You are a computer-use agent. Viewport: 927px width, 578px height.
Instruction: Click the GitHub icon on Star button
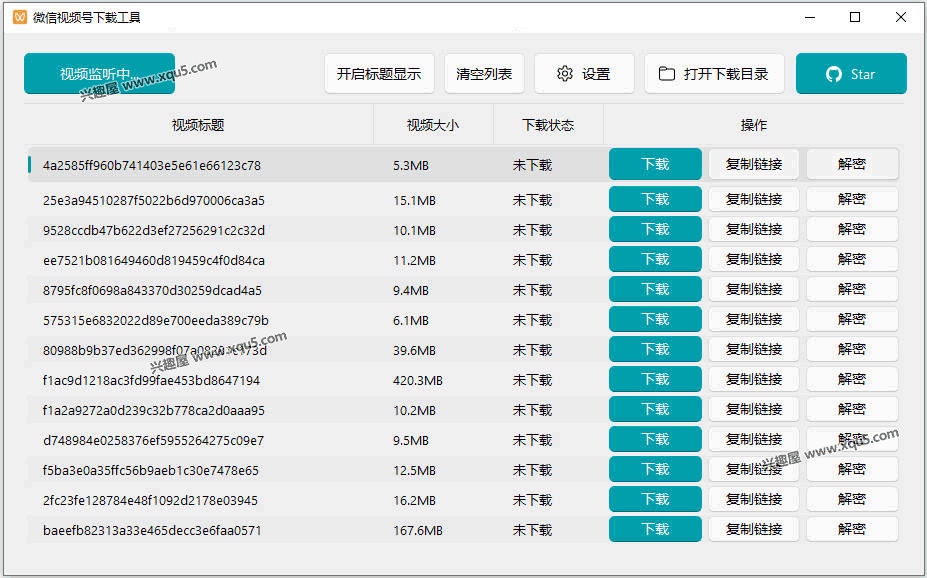tap(834, 74)
